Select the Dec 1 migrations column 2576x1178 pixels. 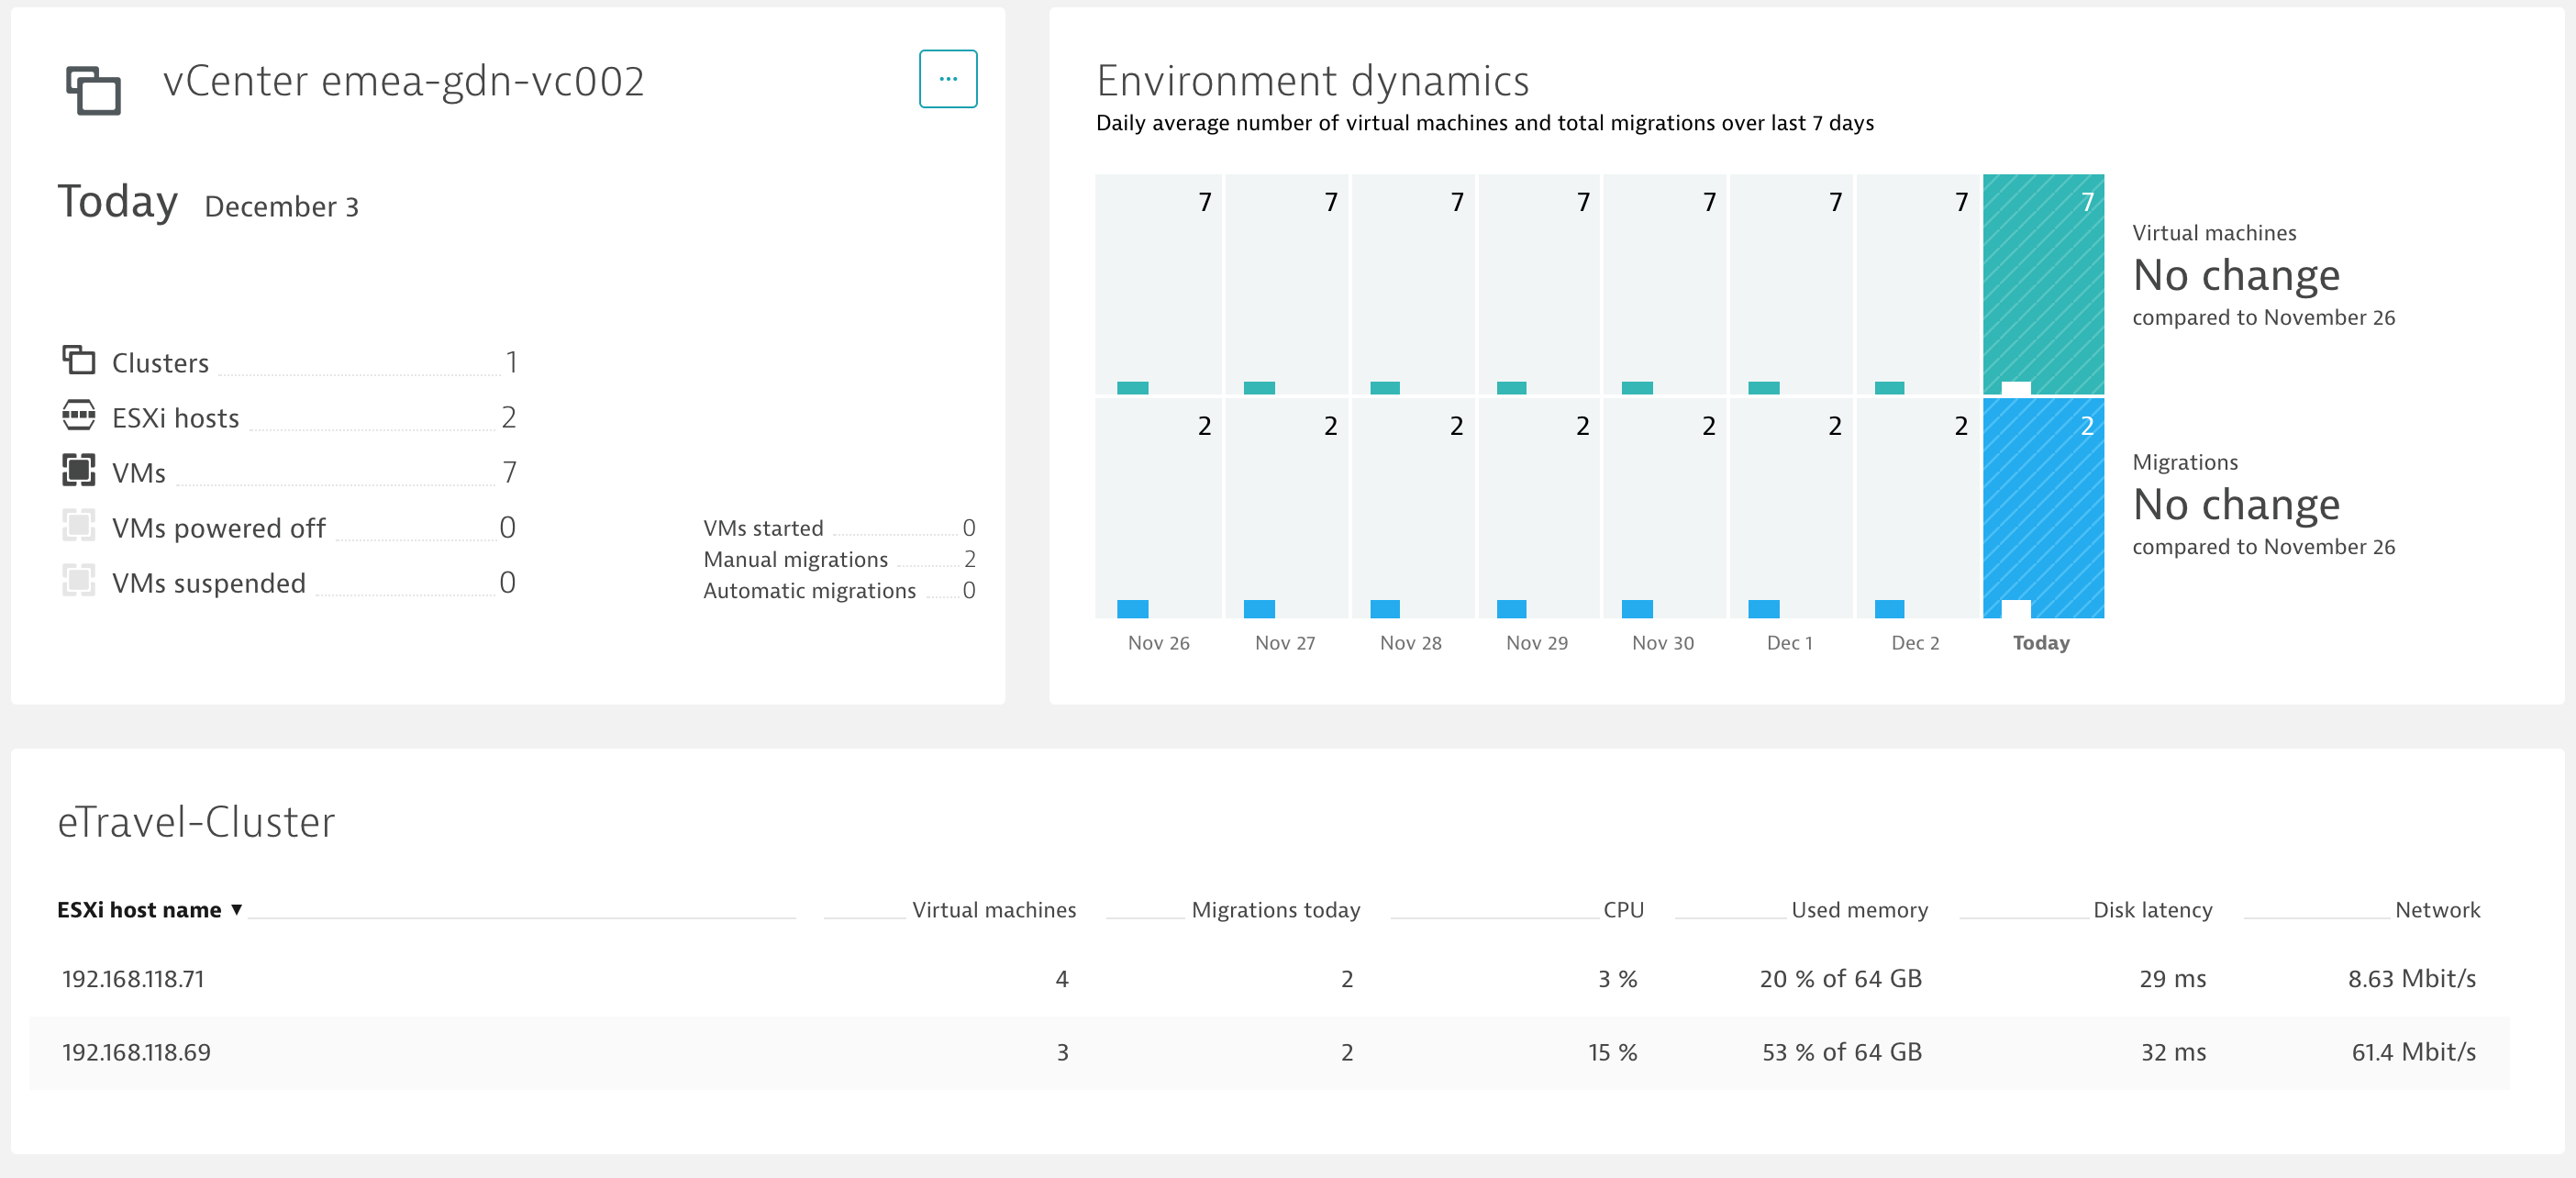(1789, 508)
